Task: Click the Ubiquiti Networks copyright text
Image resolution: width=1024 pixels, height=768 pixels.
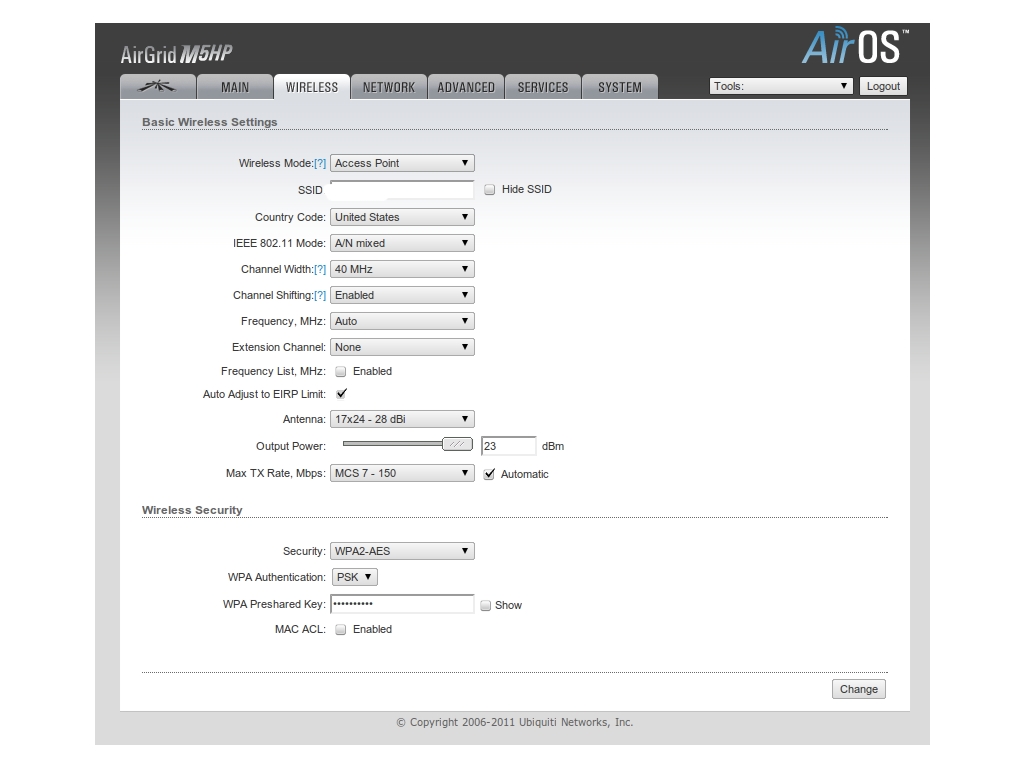Action: pyautogui.click(x=515, y=722)
